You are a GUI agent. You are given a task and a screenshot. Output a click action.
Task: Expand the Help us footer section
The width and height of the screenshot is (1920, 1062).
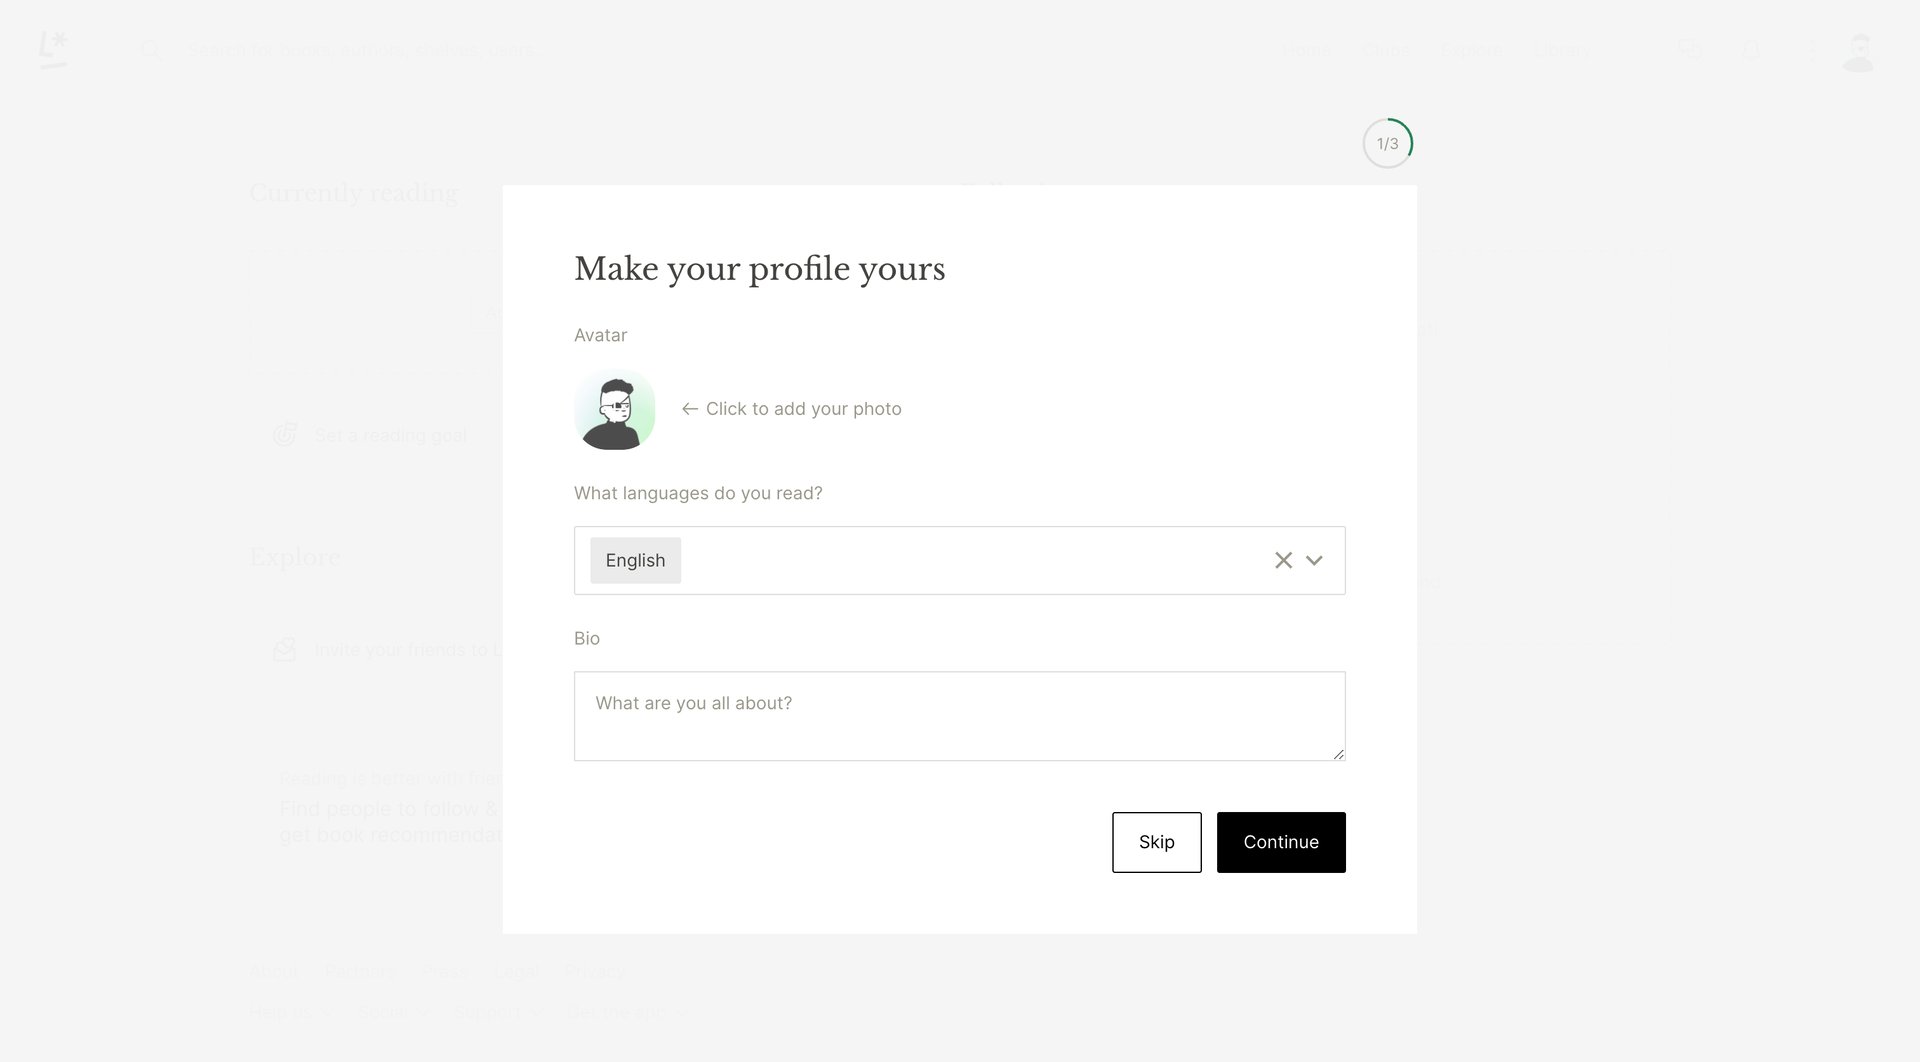pos(289,1012)
